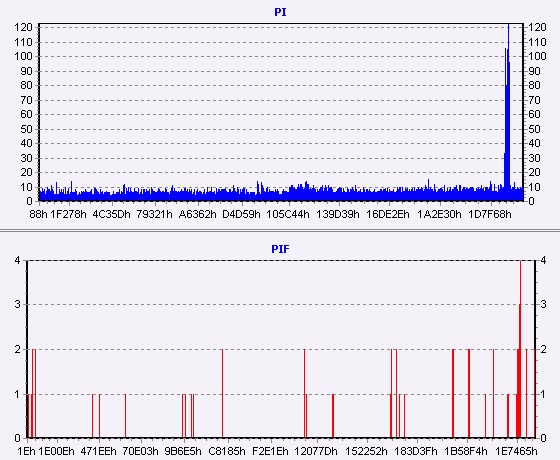The image size is (560, 460).
Task: Select the 183D3Fh axis label
Action: point(416,451)
